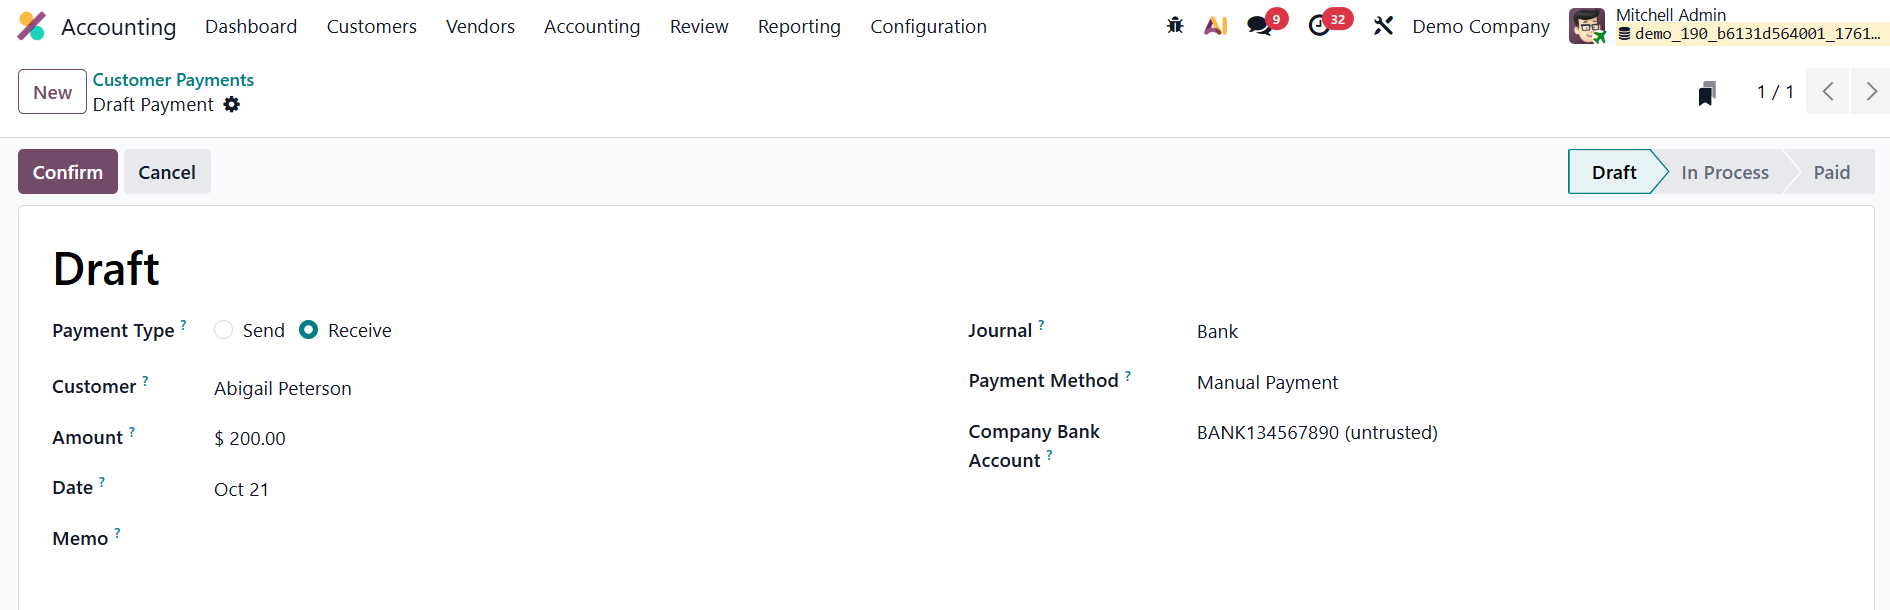Go to the next record arrow
Viewport: 1890px width, 610px height.
pos(1870,92)
